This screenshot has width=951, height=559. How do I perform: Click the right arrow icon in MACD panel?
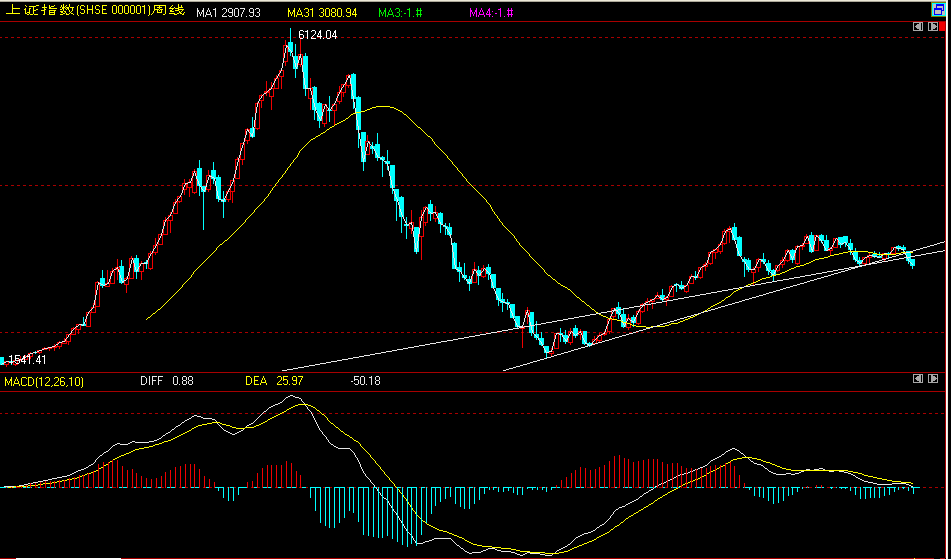tap(933, 379)
